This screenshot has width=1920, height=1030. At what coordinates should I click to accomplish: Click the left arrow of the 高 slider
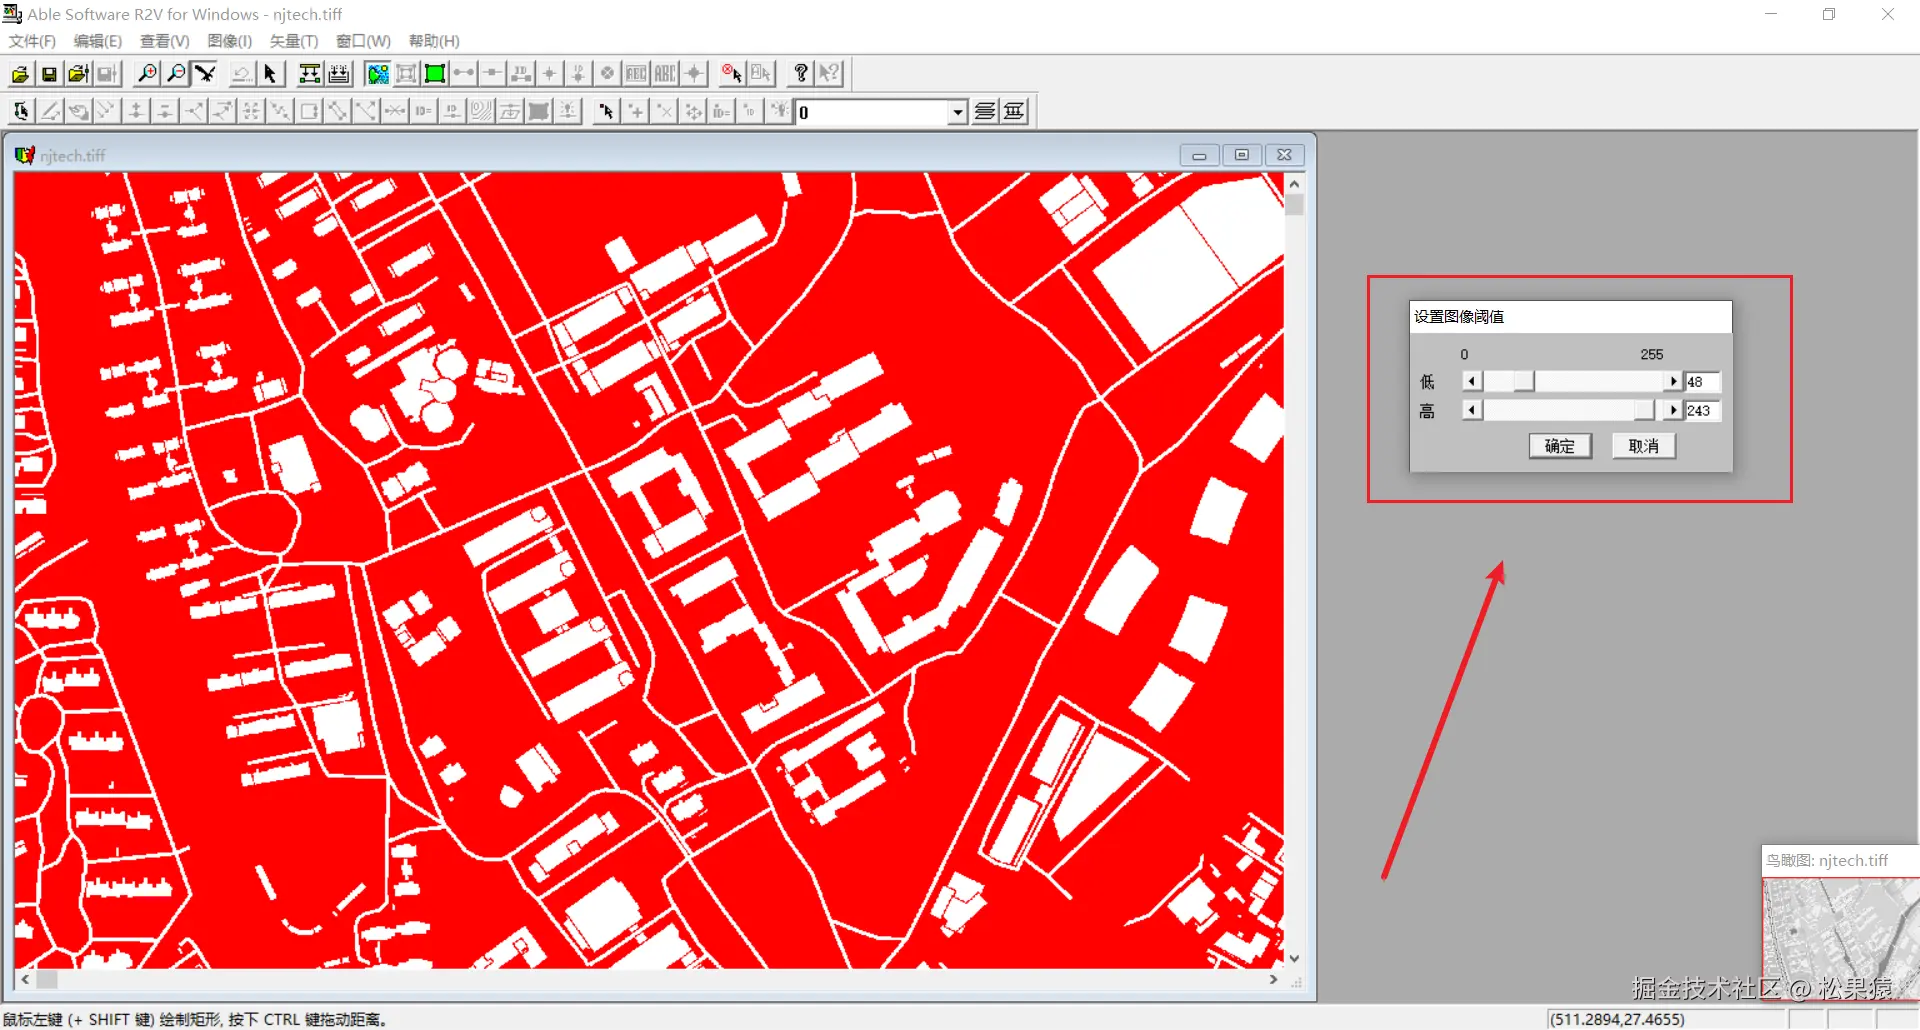pyautogui.click(x=1472, y=410)
